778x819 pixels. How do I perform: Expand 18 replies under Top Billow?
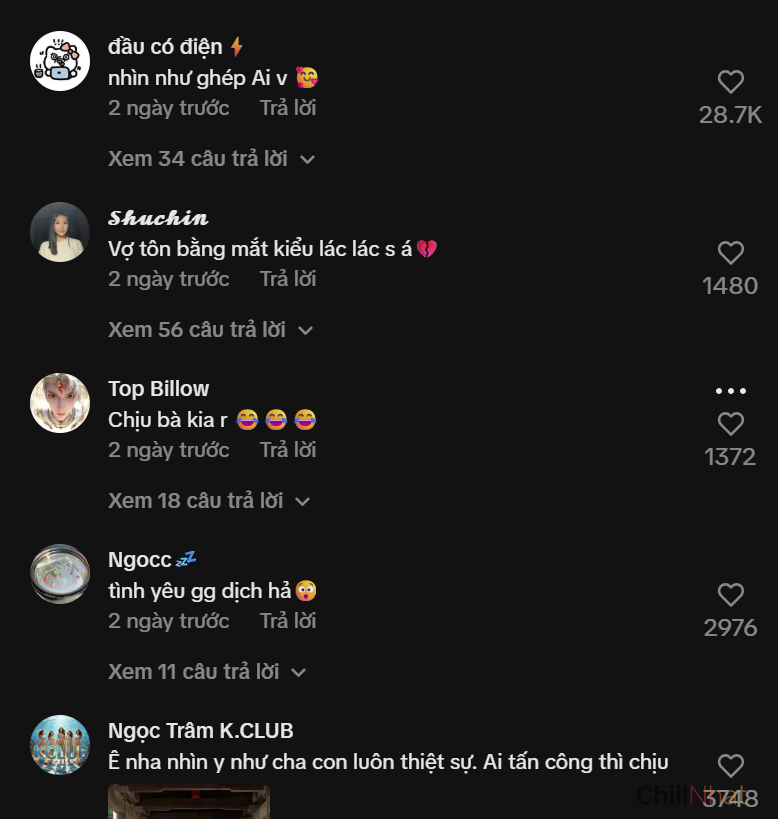coord(209,501)
